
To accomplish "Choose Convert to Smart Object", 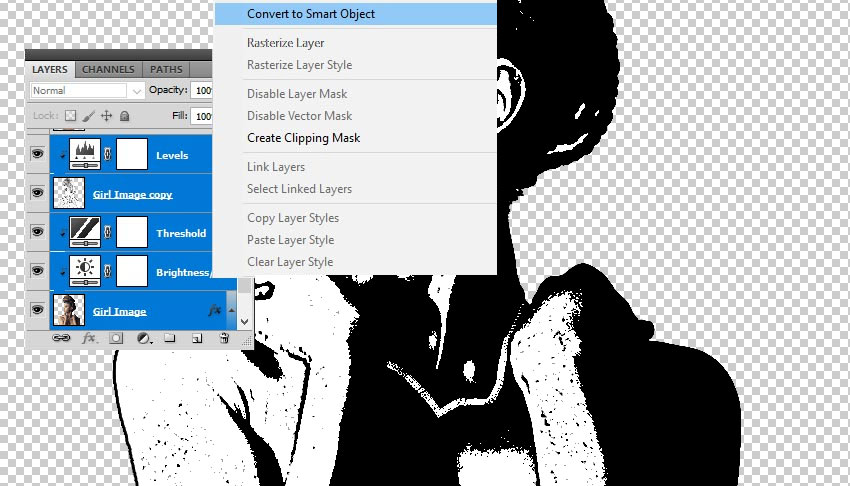I will (356, 14).
